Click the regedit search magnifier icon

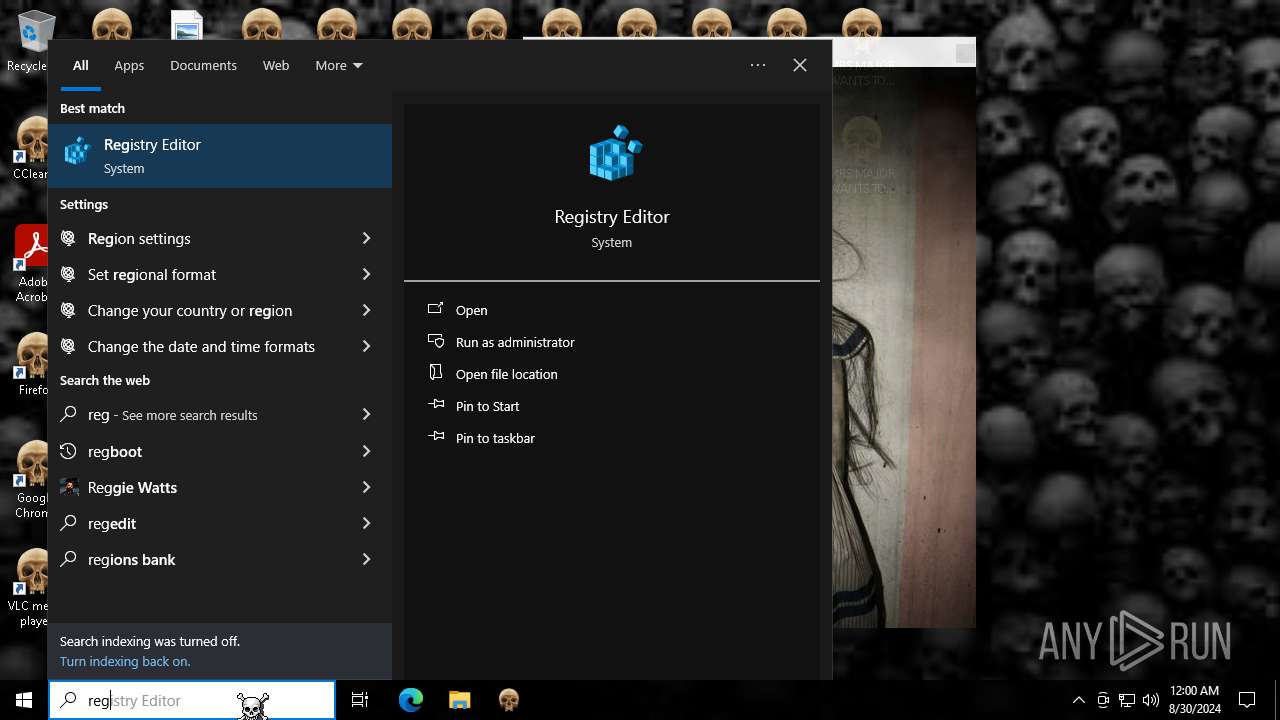click(69, 523)
